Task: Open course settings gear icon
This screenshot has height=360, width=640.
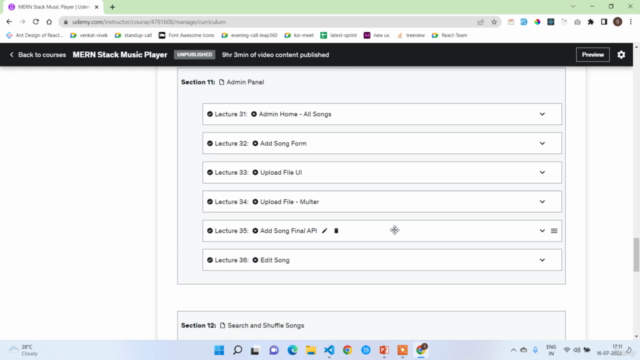Action: point(621,55)
